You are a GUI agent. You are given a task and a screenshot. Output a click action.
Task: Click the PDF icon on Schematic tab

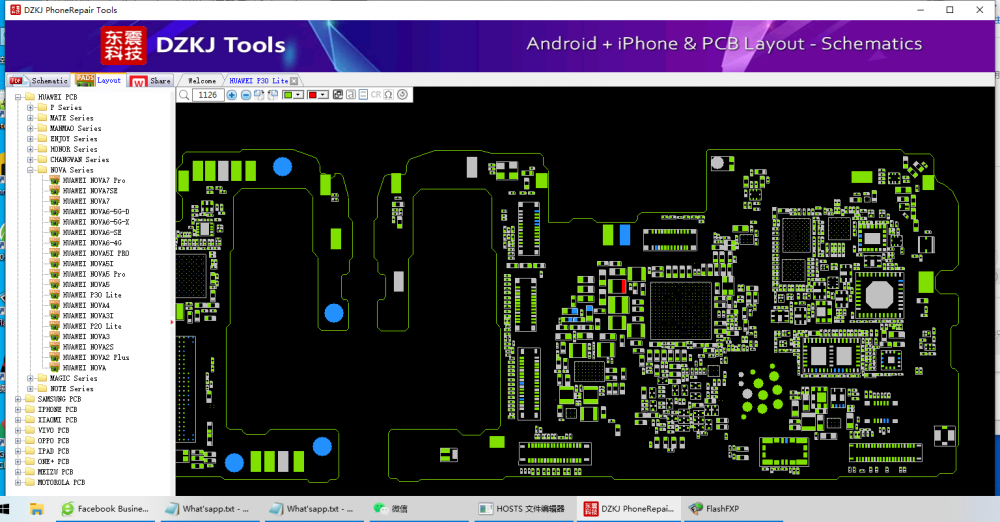pos(17,80)
